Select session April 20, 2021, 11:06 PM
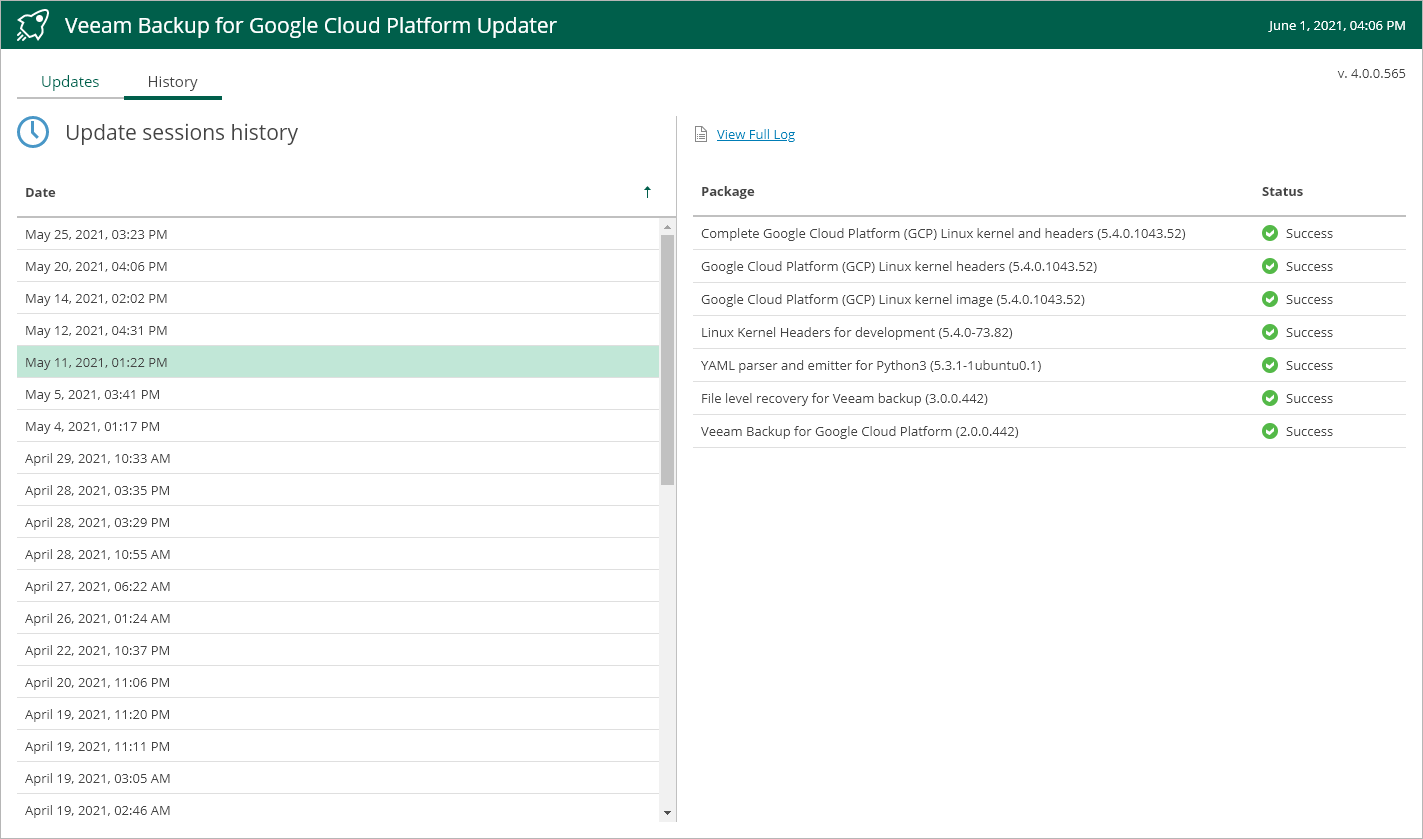Screen dimensions: 1423x839 point(338,682)
